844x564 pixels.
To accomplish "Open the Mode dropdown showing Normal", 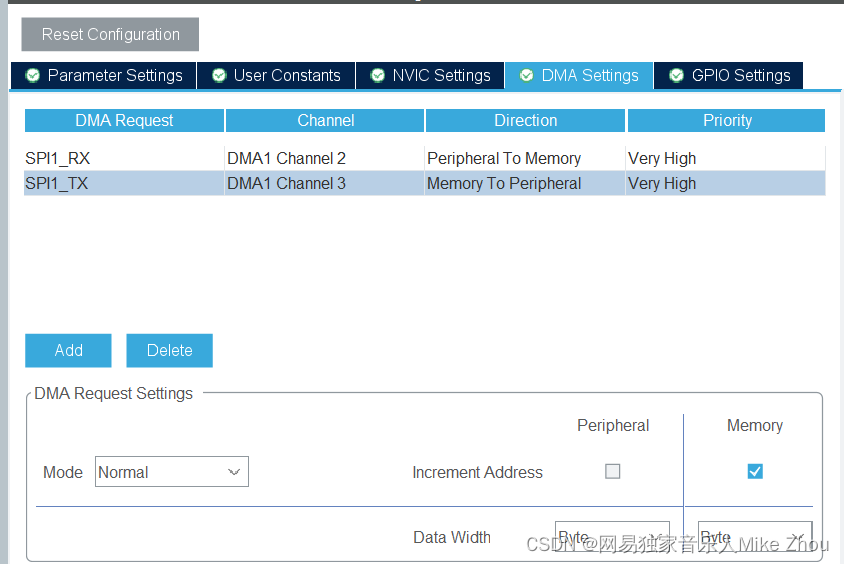I will pos(172,472).
